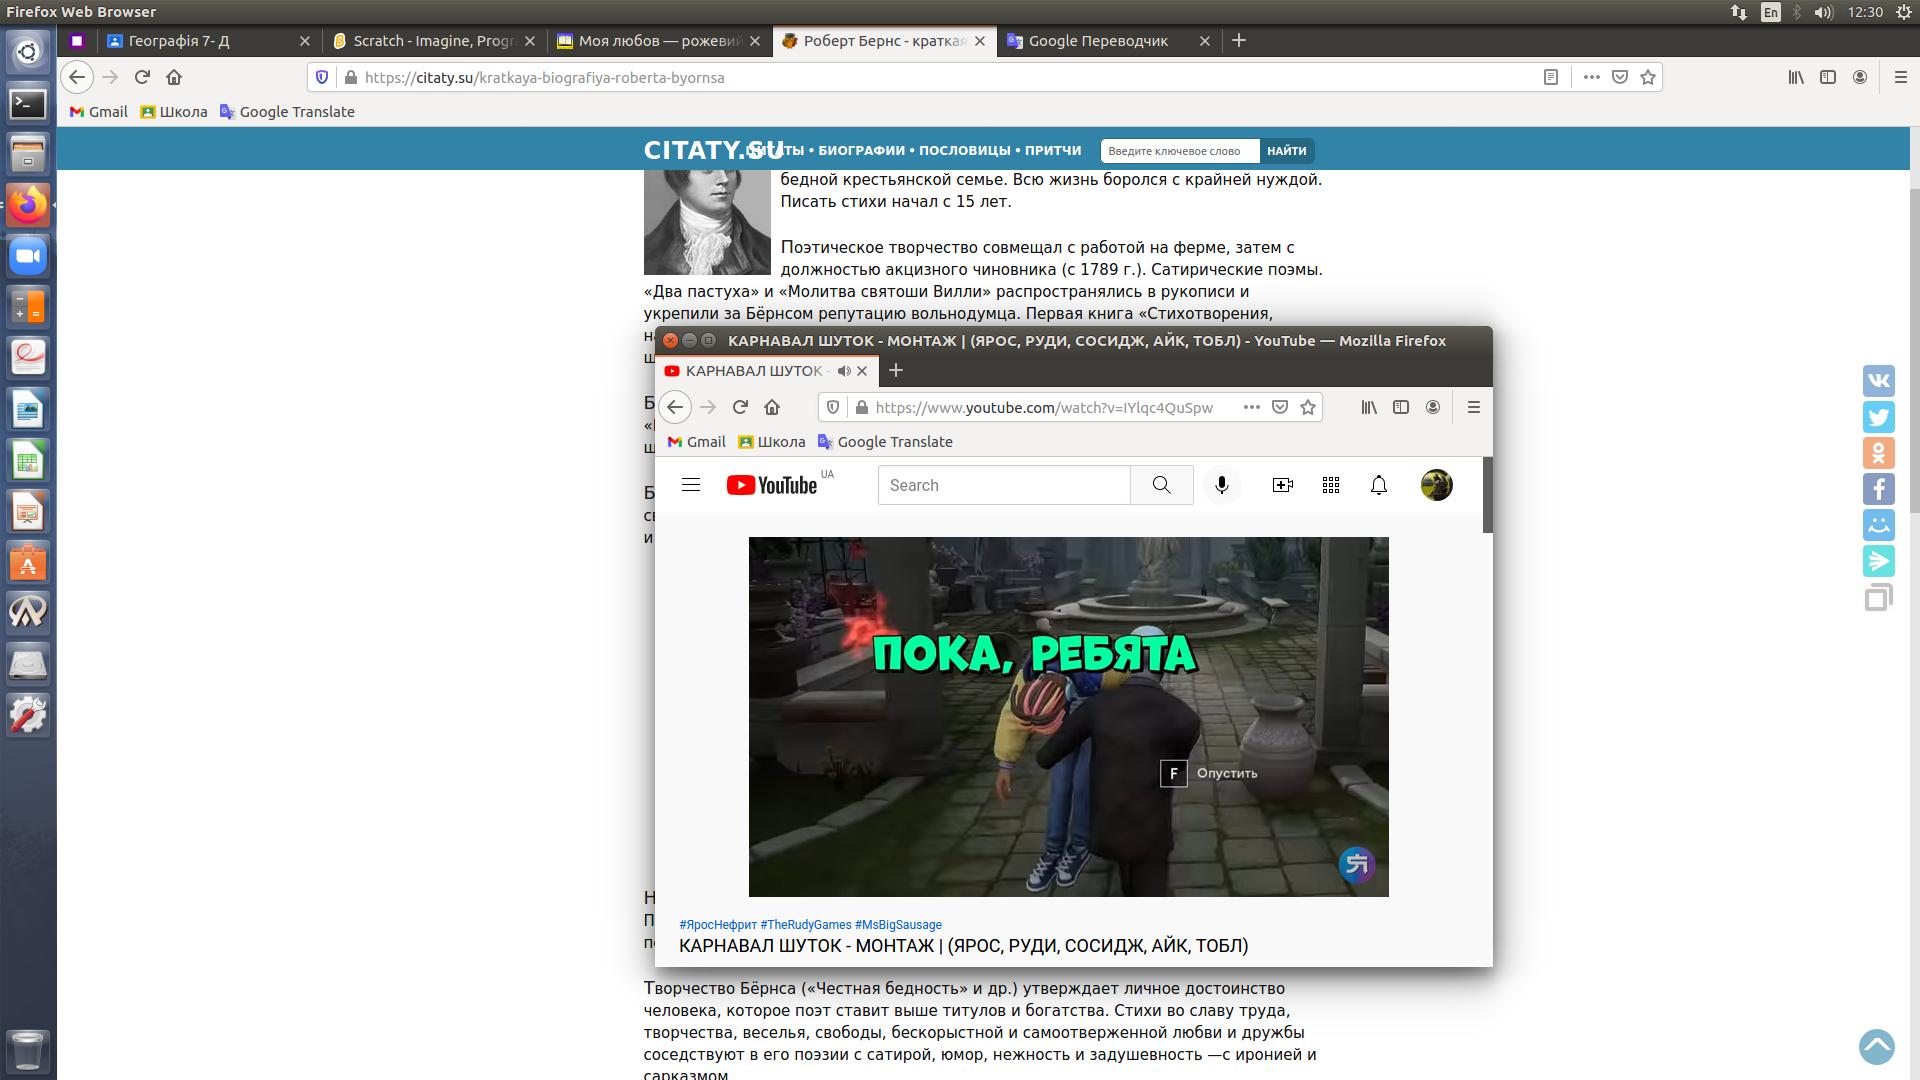Viewport: 1920px width, 1080px height.
Task: Open the YouTube hamburger guide menu
Action: coord(690,485)
